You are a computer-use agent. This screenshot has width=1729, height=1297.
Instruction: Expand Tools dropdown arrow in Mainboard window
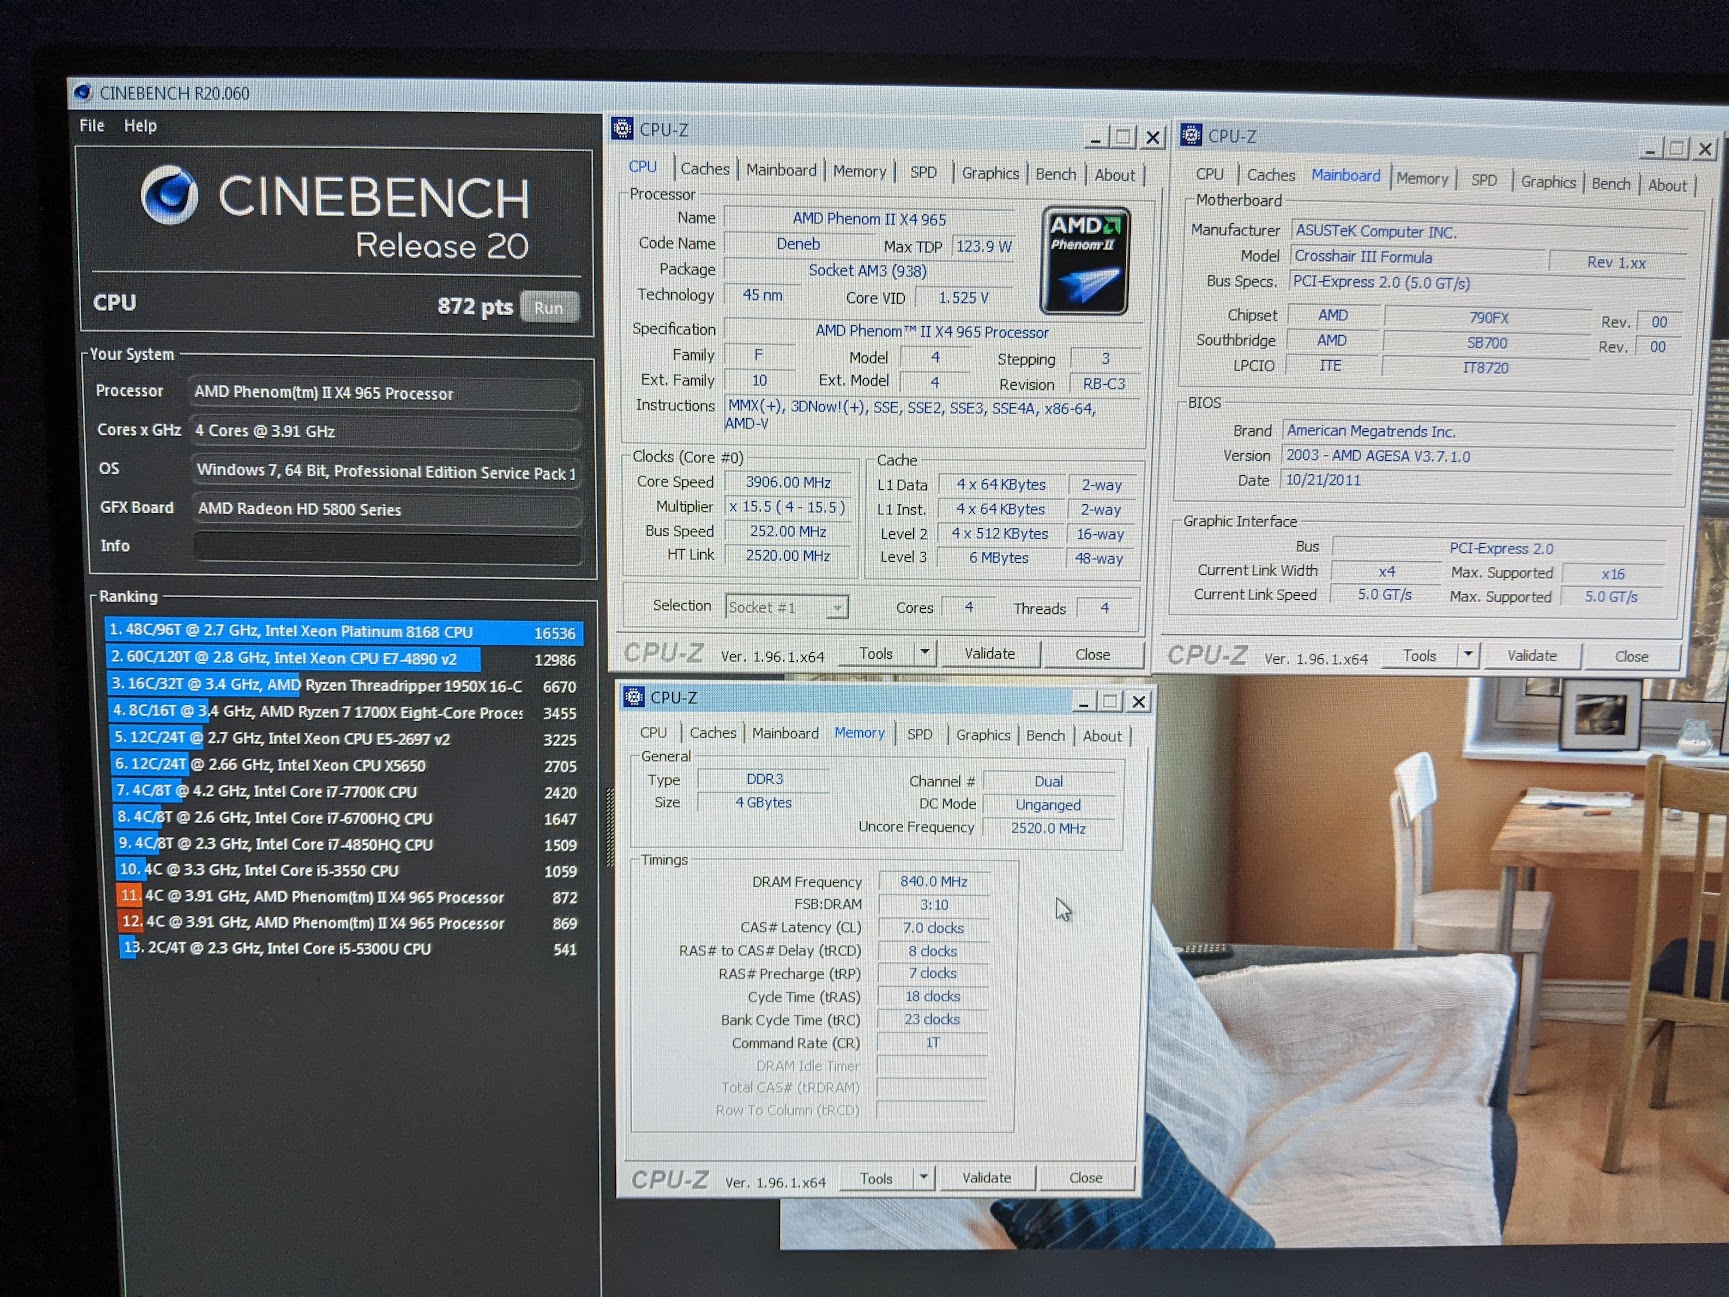point(1468,656)
